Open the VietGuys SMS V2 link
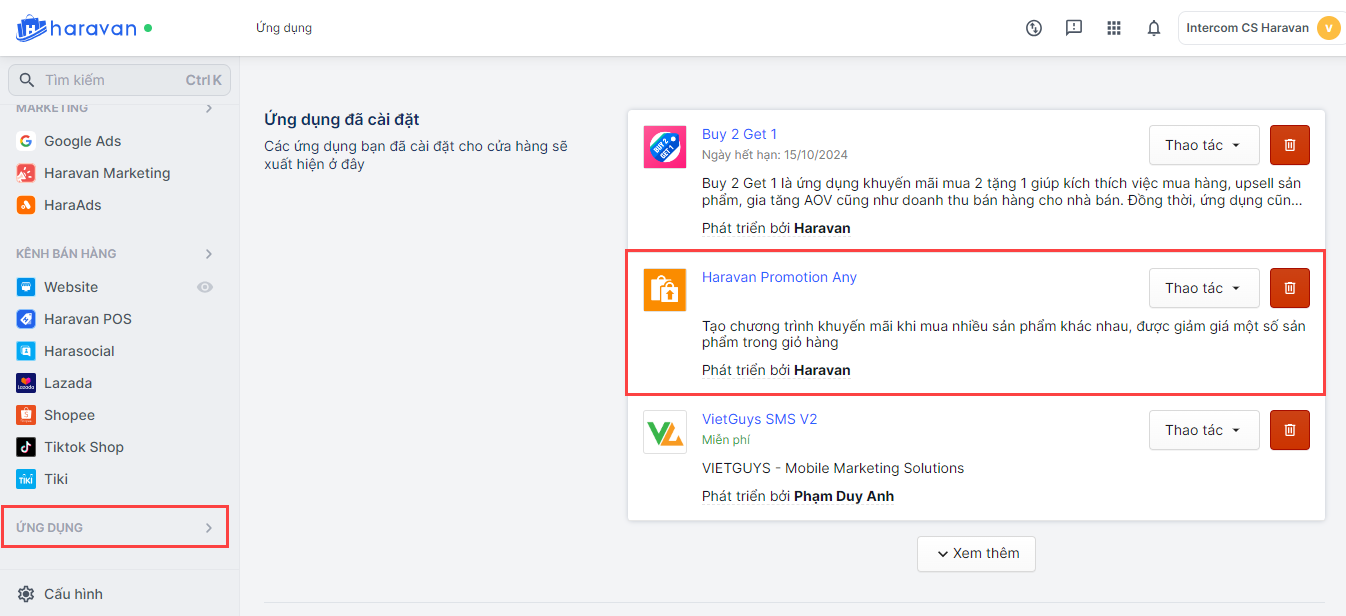 pos(759,419)
